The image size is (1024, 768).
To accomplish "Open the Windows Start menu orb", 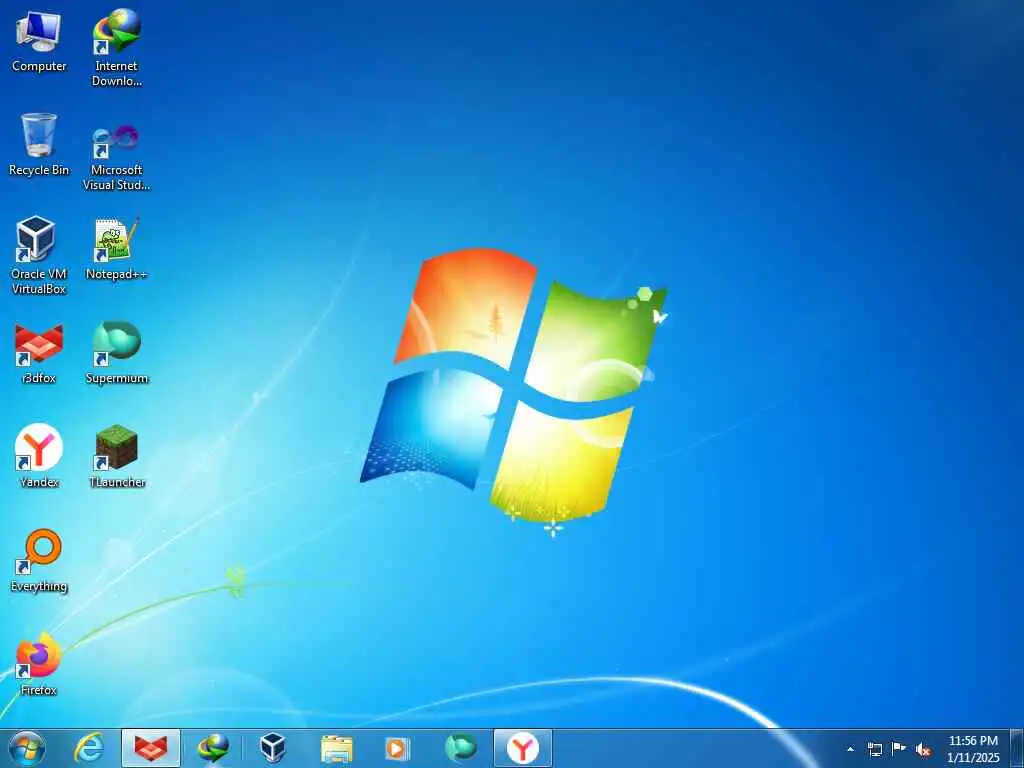I will pyautogui.click(x=27, y=749).
